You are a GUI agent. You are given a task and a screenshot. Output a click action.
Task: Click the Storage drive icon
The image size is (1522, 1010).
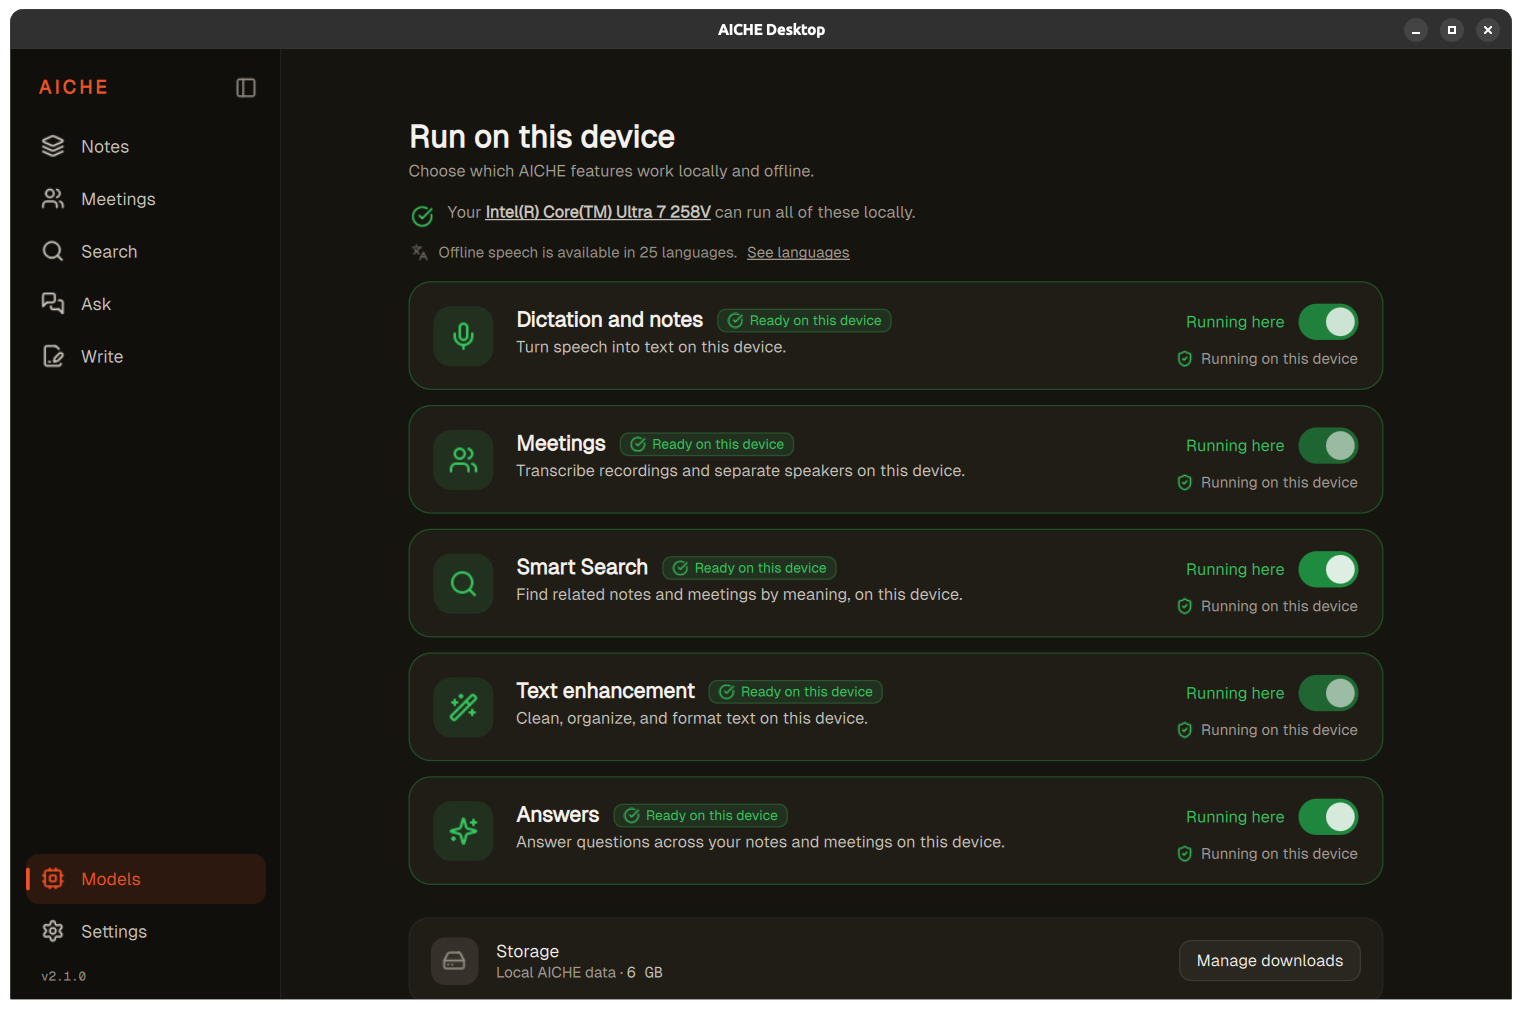click(454, 961)
